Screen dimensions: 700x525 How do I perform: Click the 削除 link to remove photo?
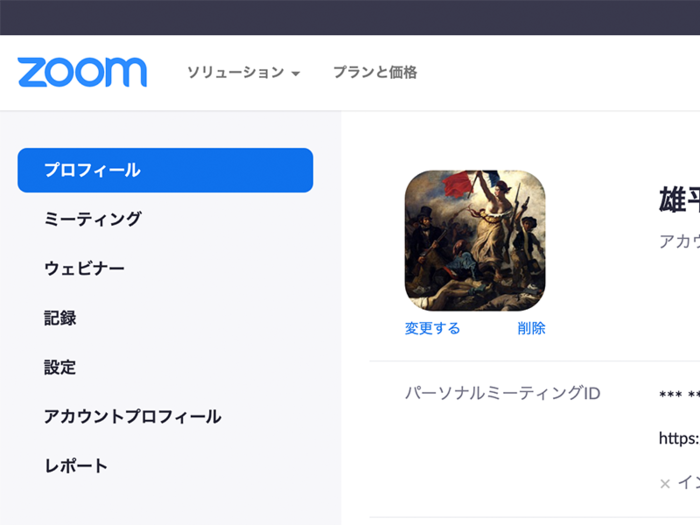(531, 328)
